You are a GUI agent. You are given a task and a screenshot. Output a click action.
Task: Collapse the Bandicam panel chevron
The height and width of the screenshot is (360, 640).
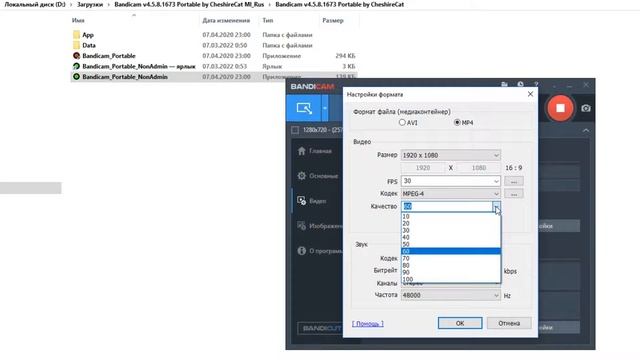(x=586, y=130)
